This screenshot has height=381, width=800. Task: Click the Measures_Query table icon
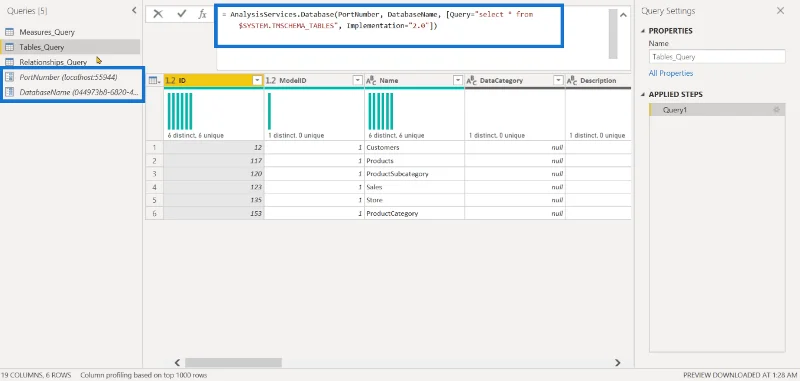point(9,32)
